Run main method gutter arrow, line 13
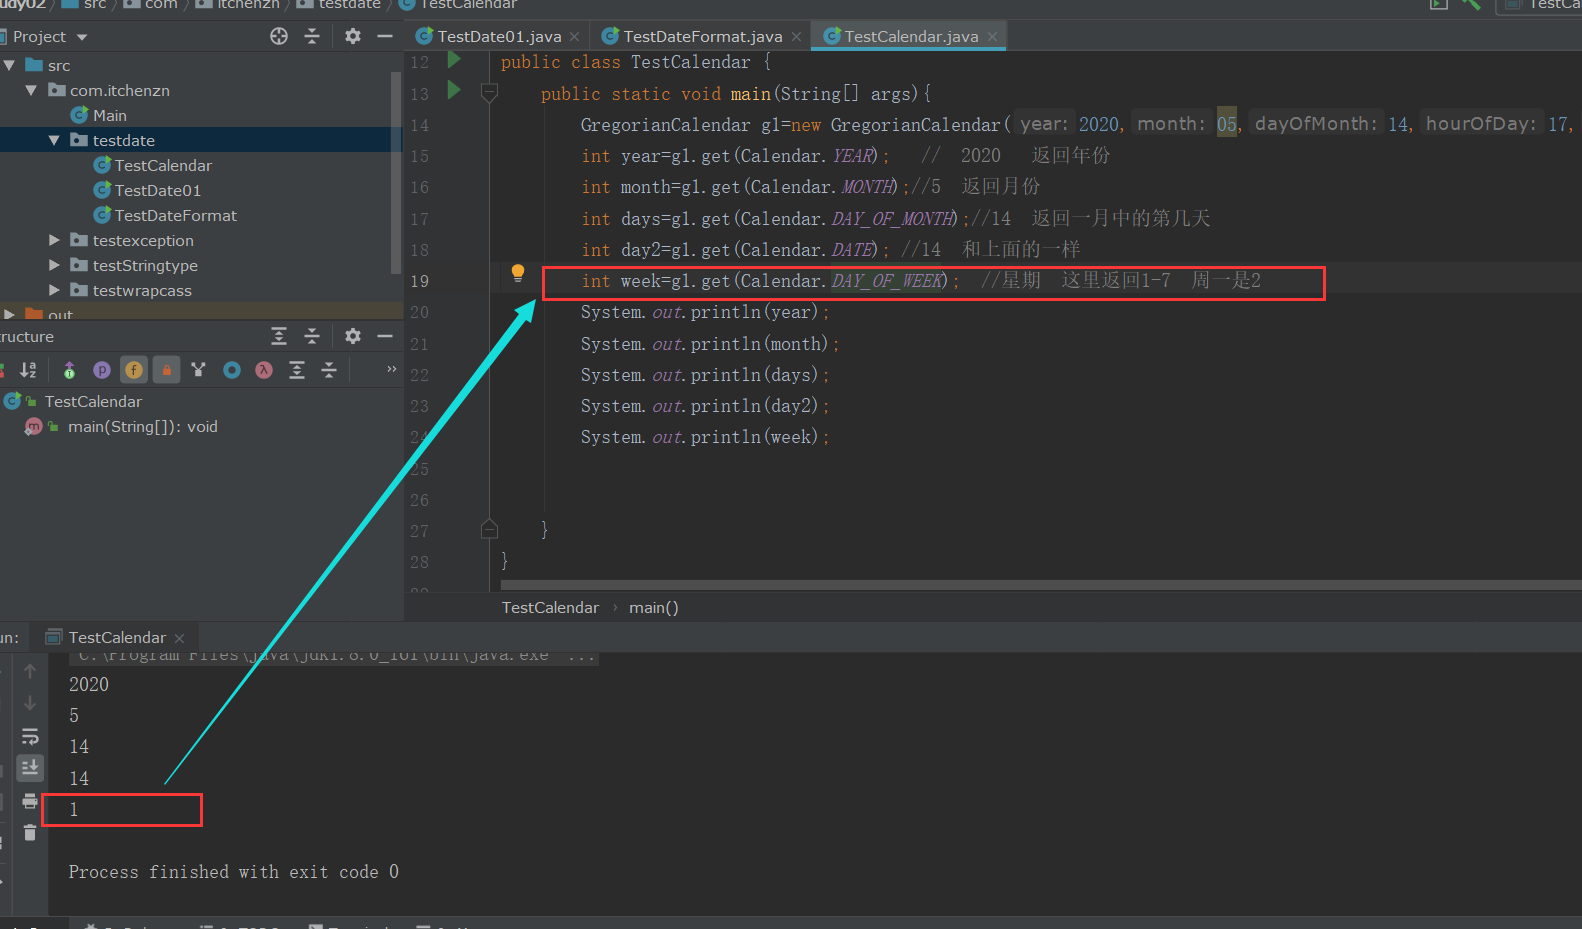This screenshot has height=929, width=1582. [x=454, y=91]
